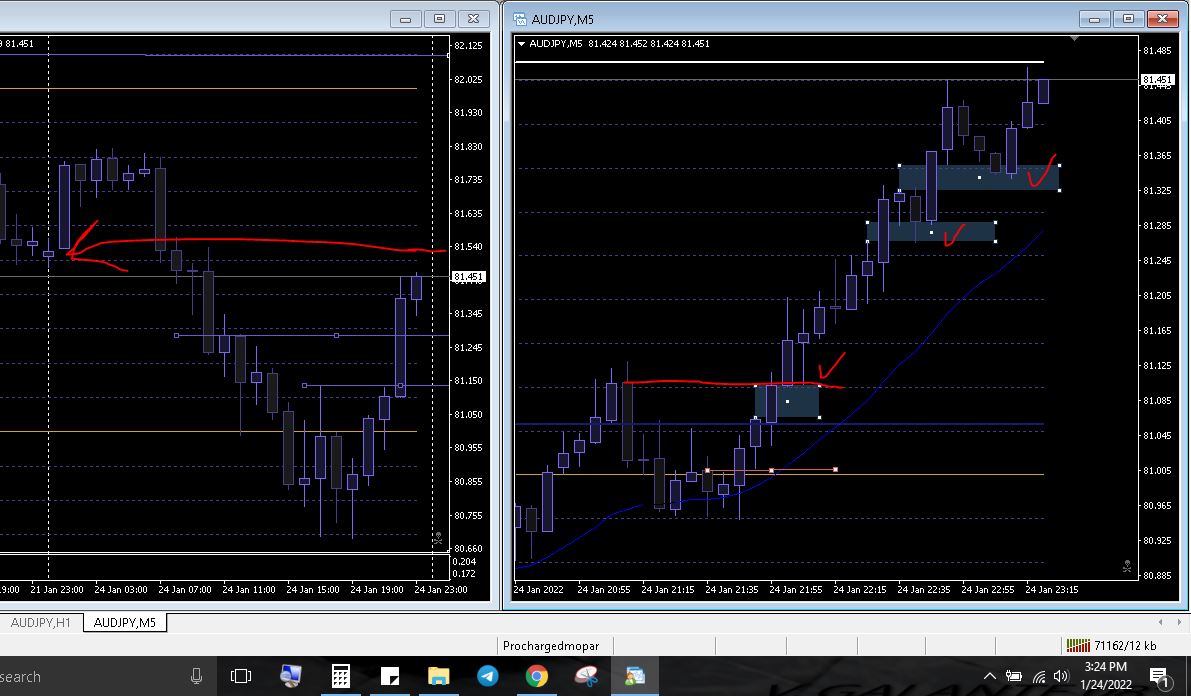Toggle the microphone voice search icon
Screen dimensions: 1191x696
pos(197,676)
